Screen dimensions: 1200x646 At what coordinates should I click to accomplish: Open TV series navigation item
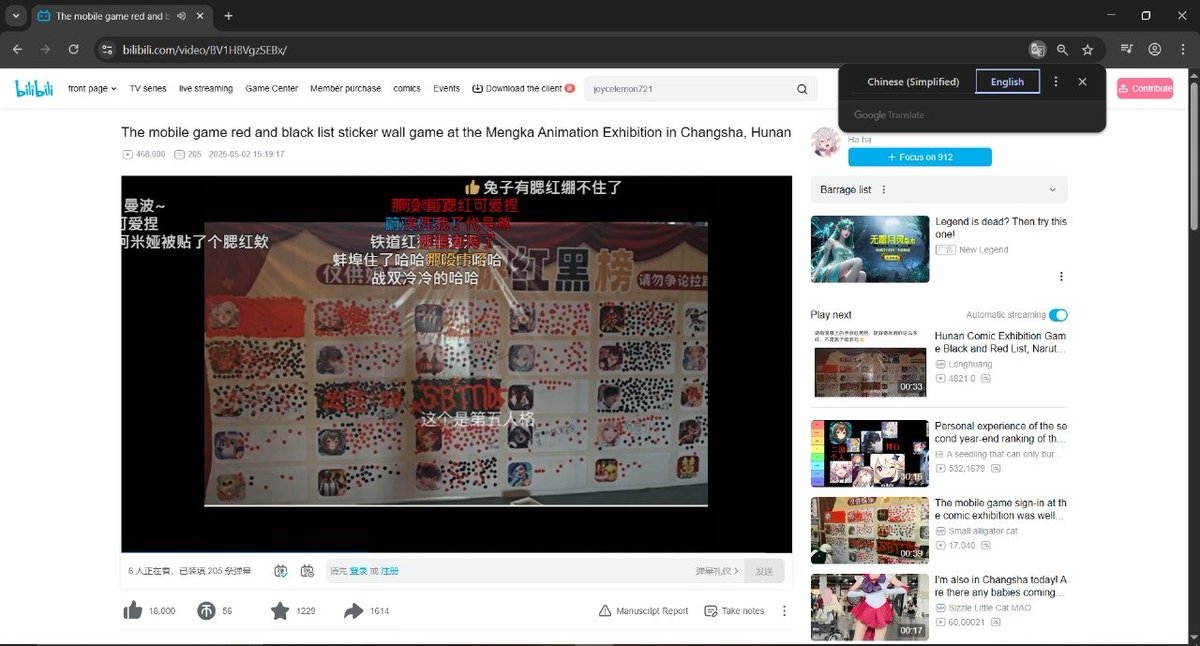point(148,88)
